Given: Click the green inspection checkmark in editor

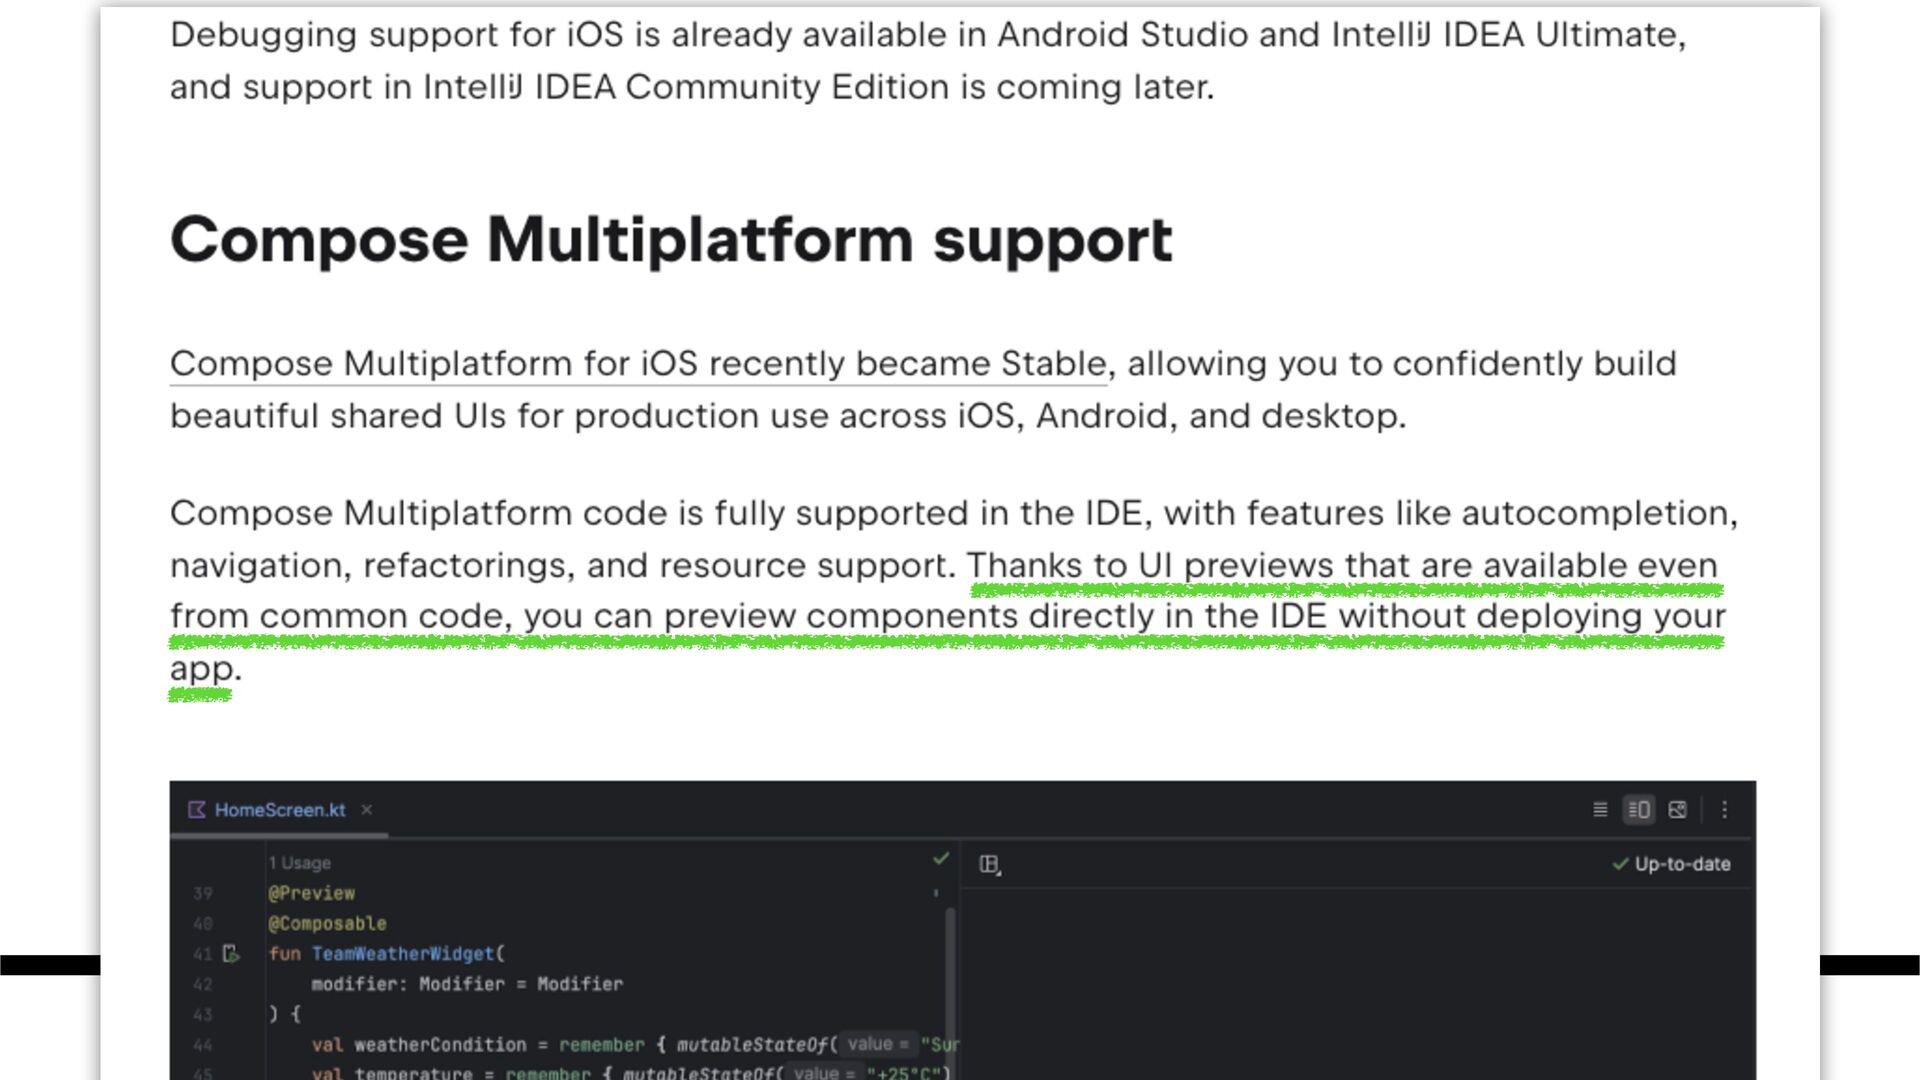Looking at the screenshot, I should (940, 859).
